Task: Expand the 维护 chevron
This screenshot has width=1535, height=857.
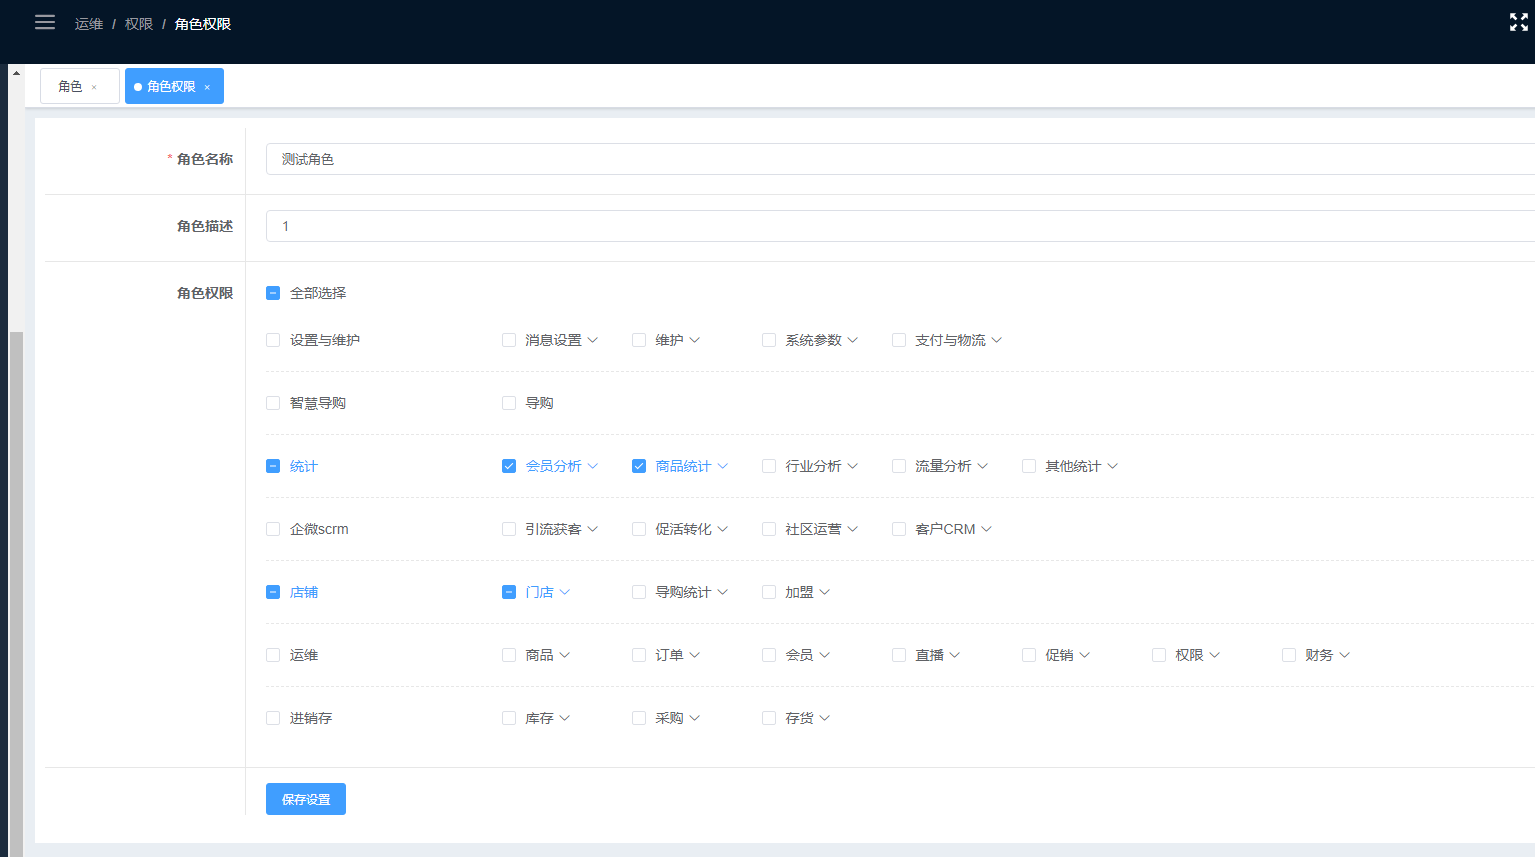Action: click(x=695, y=340)
